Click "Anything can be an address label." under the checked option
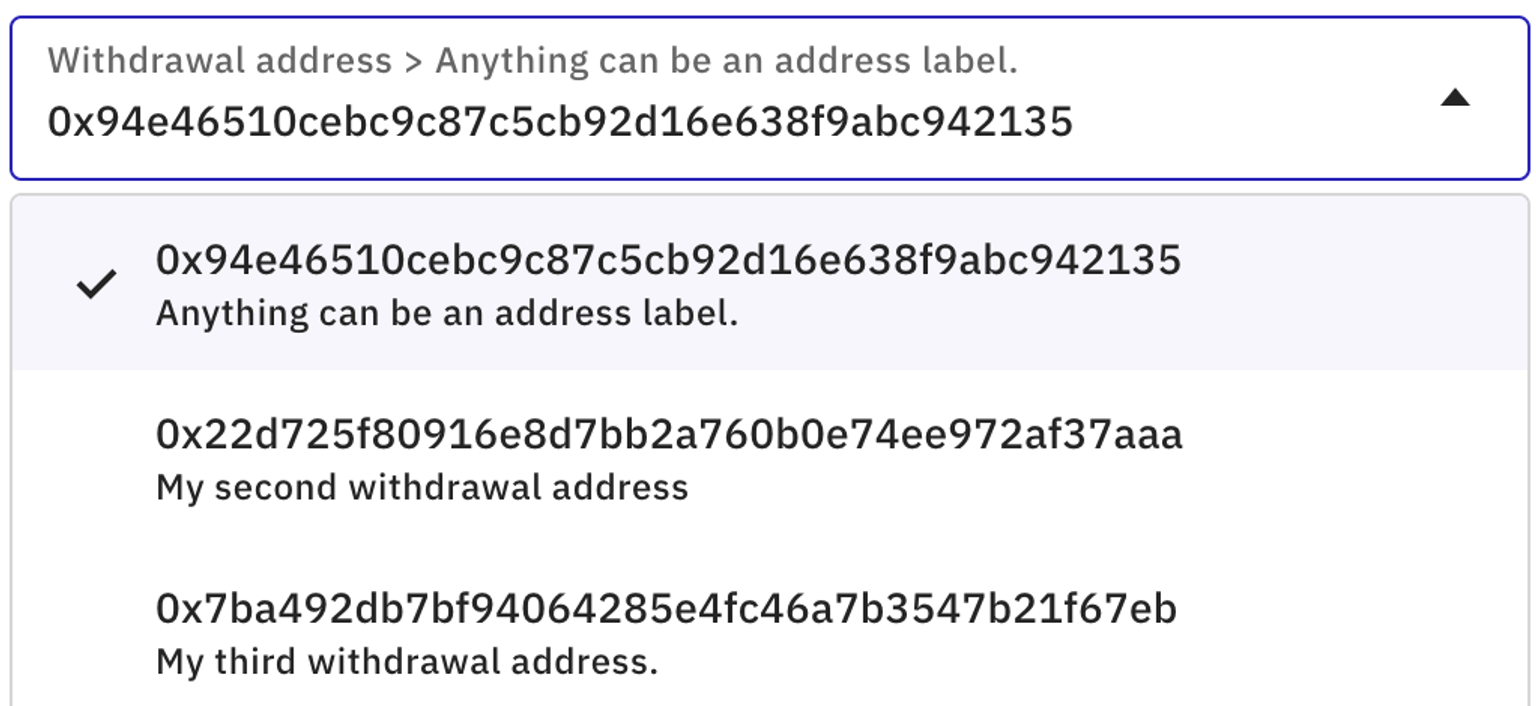This screenshot has height=706, width=1536. [446, 314]
